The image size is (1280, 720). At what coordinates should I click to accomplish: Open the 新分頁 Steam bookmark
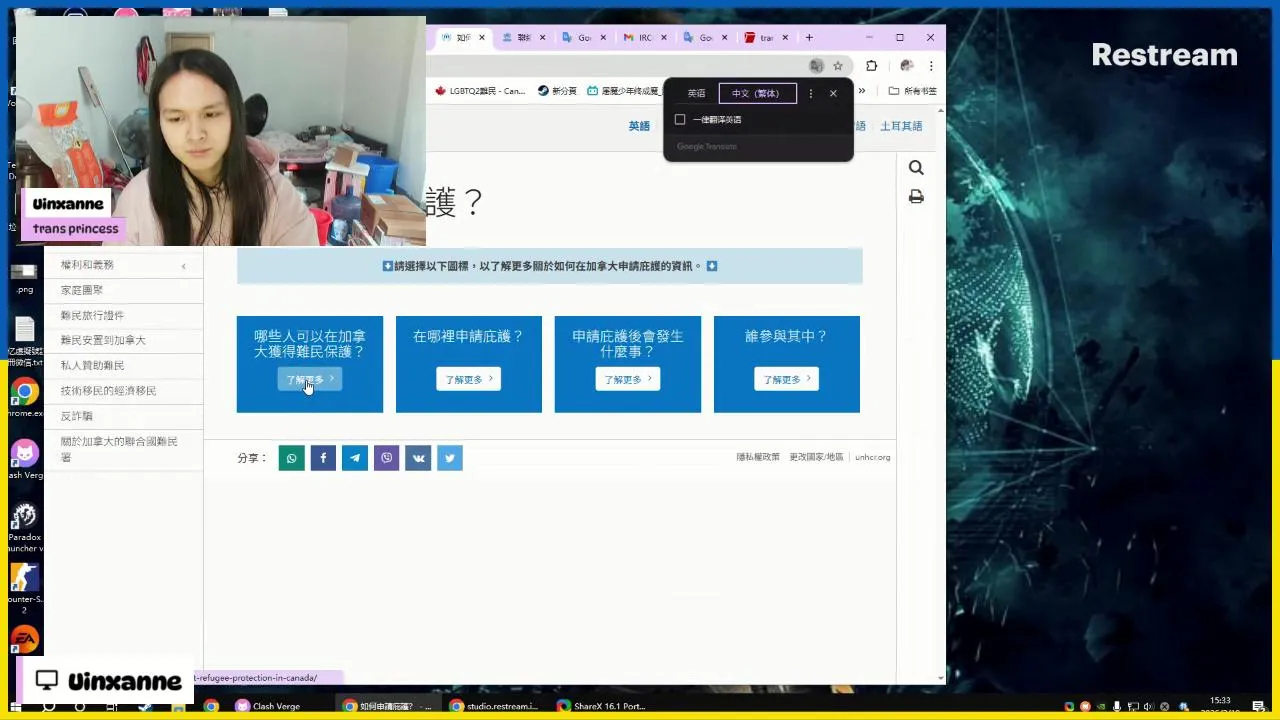pyautogui.click(x=557, y=91)
